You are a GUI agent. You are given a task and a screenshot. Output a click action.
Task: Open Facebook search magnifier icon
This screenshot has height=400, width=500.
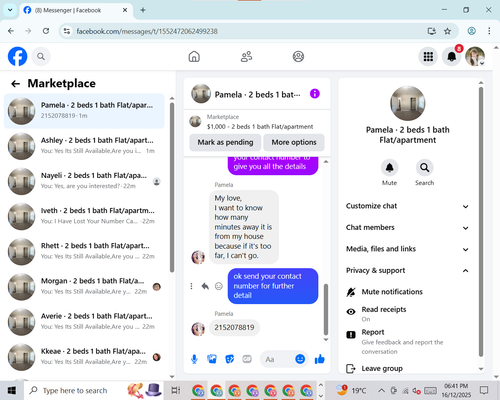41,56
